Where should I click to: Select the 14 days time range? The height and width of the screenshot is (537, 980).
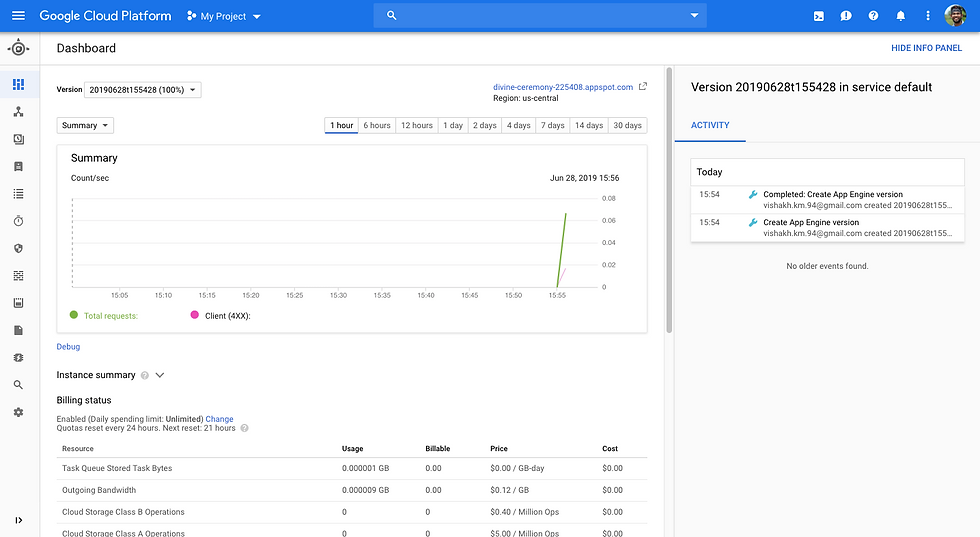[589, 126]
